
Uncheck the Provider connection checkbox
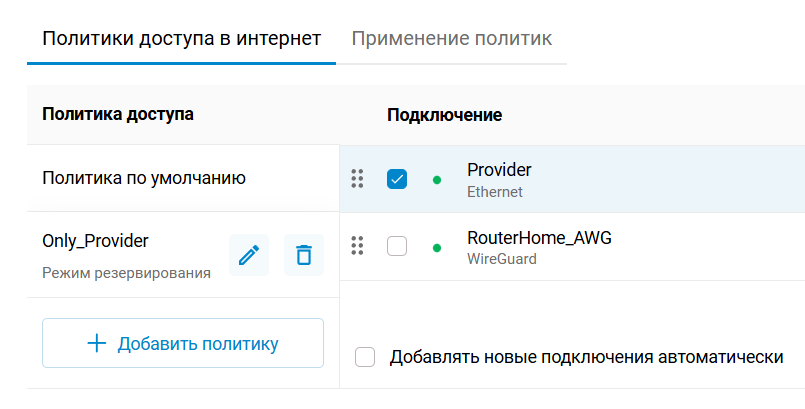pyautogui.click(x=397, y=179)
